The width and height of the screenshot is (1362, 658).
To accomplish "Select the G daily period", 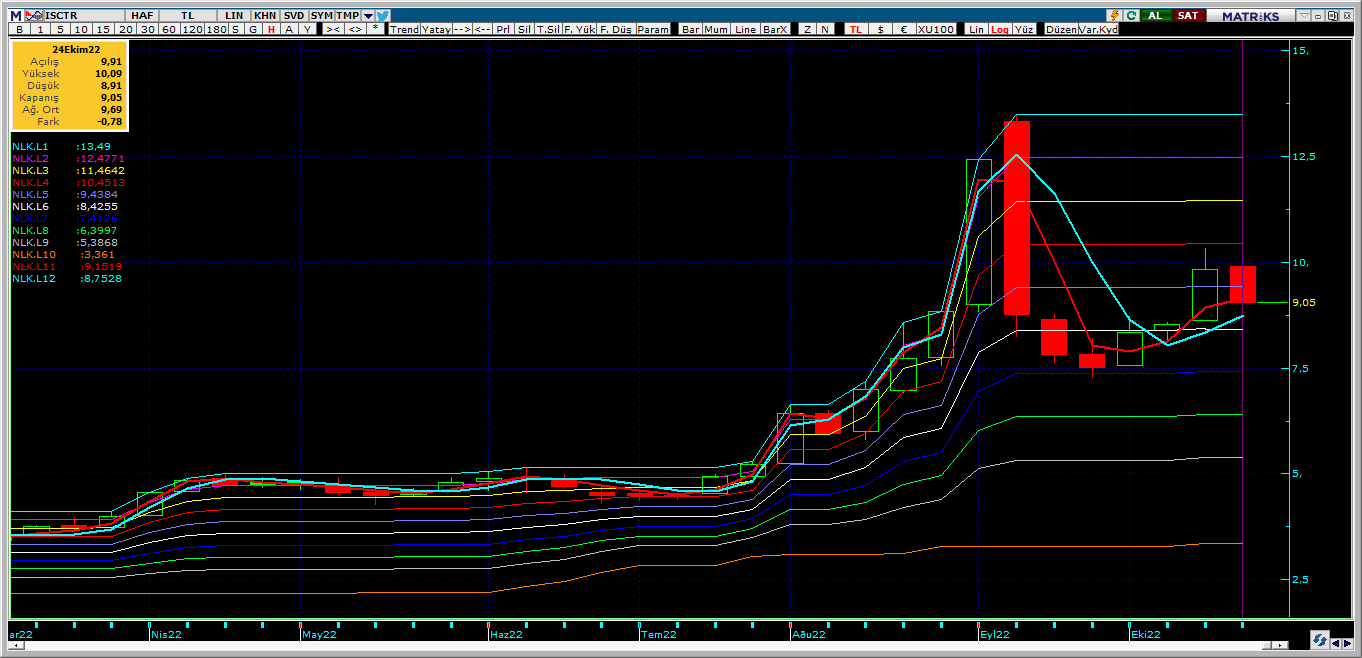I will coord(253,29).
